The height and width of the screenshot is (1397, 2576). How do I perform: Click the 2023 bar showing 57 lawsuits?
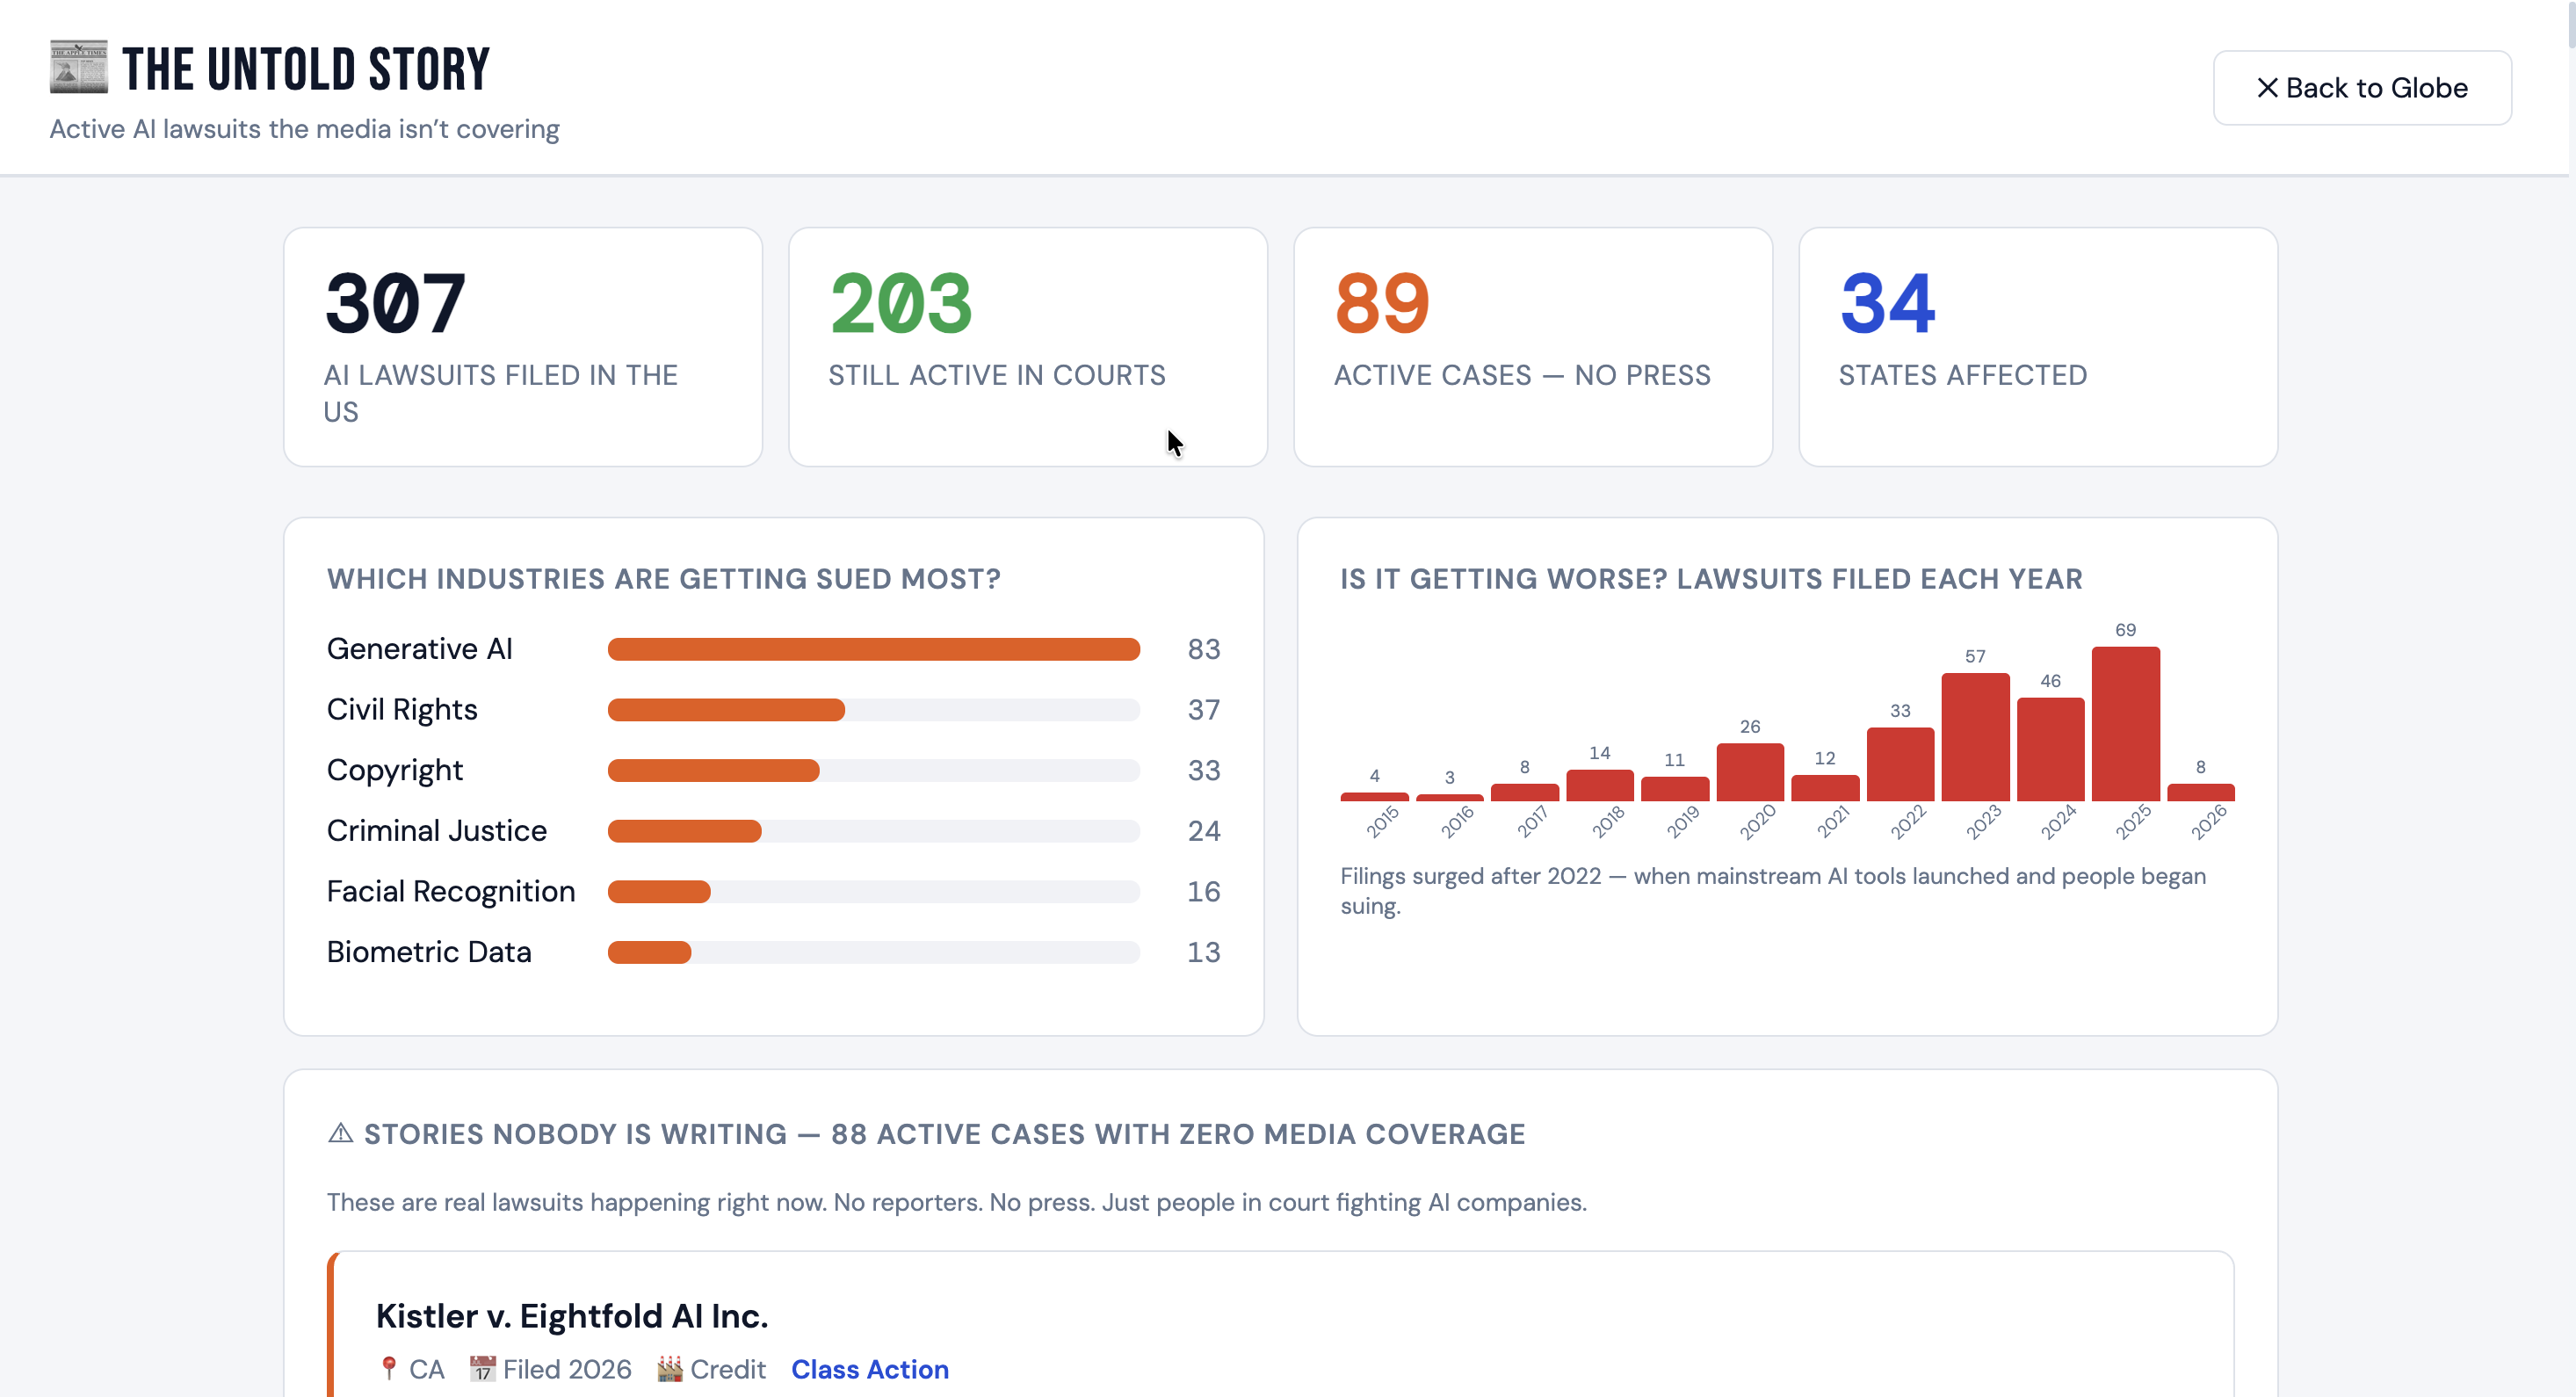click(1974, 736)
